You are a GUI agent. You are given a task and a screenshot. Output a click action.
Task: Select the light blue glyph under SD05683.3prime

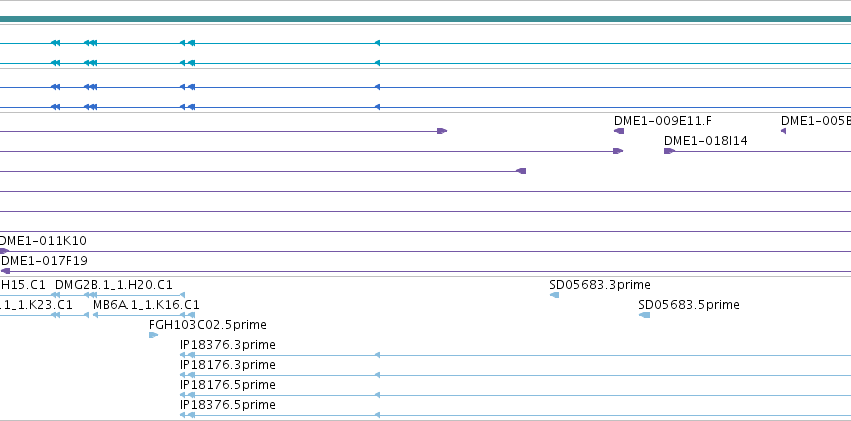pyautogui.click(x=554, y=295)
